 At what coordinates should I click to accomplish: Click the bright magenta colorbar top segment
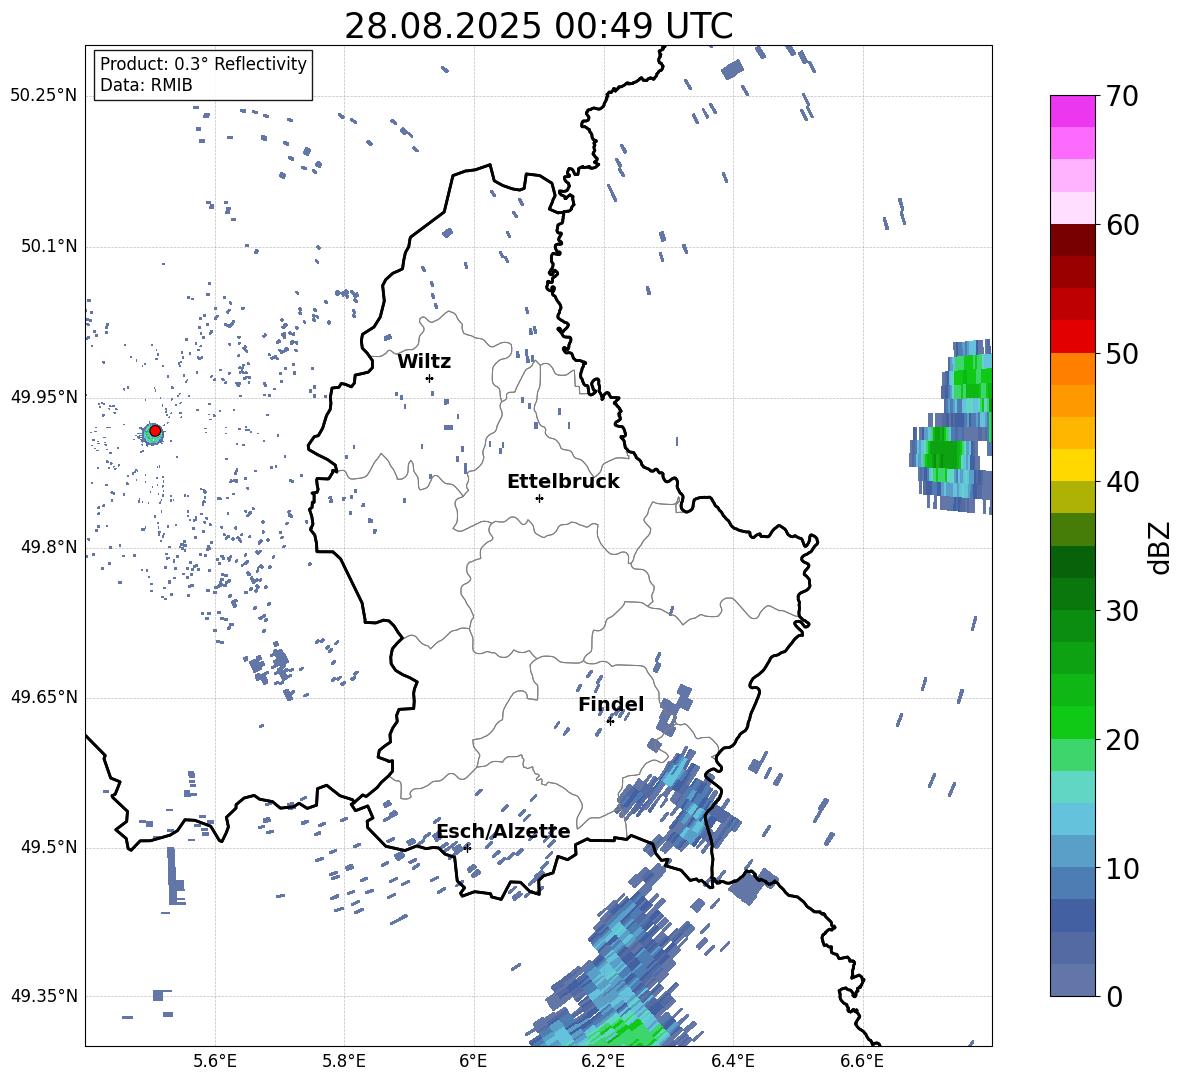1072,111
